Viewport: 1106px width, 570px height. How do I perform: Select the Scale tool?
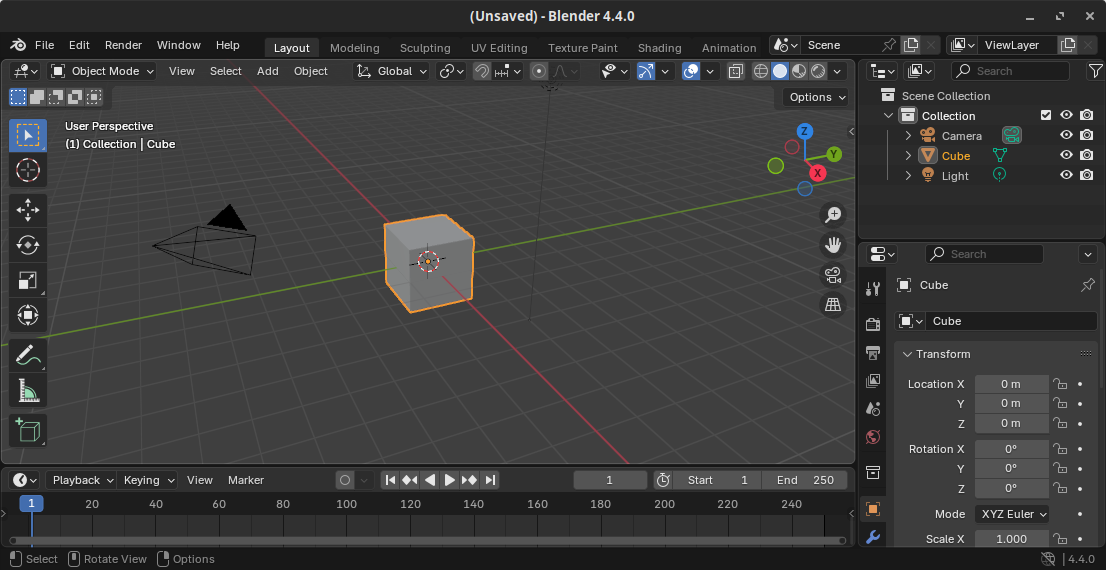pyautogui.click(x=28, y=280)
